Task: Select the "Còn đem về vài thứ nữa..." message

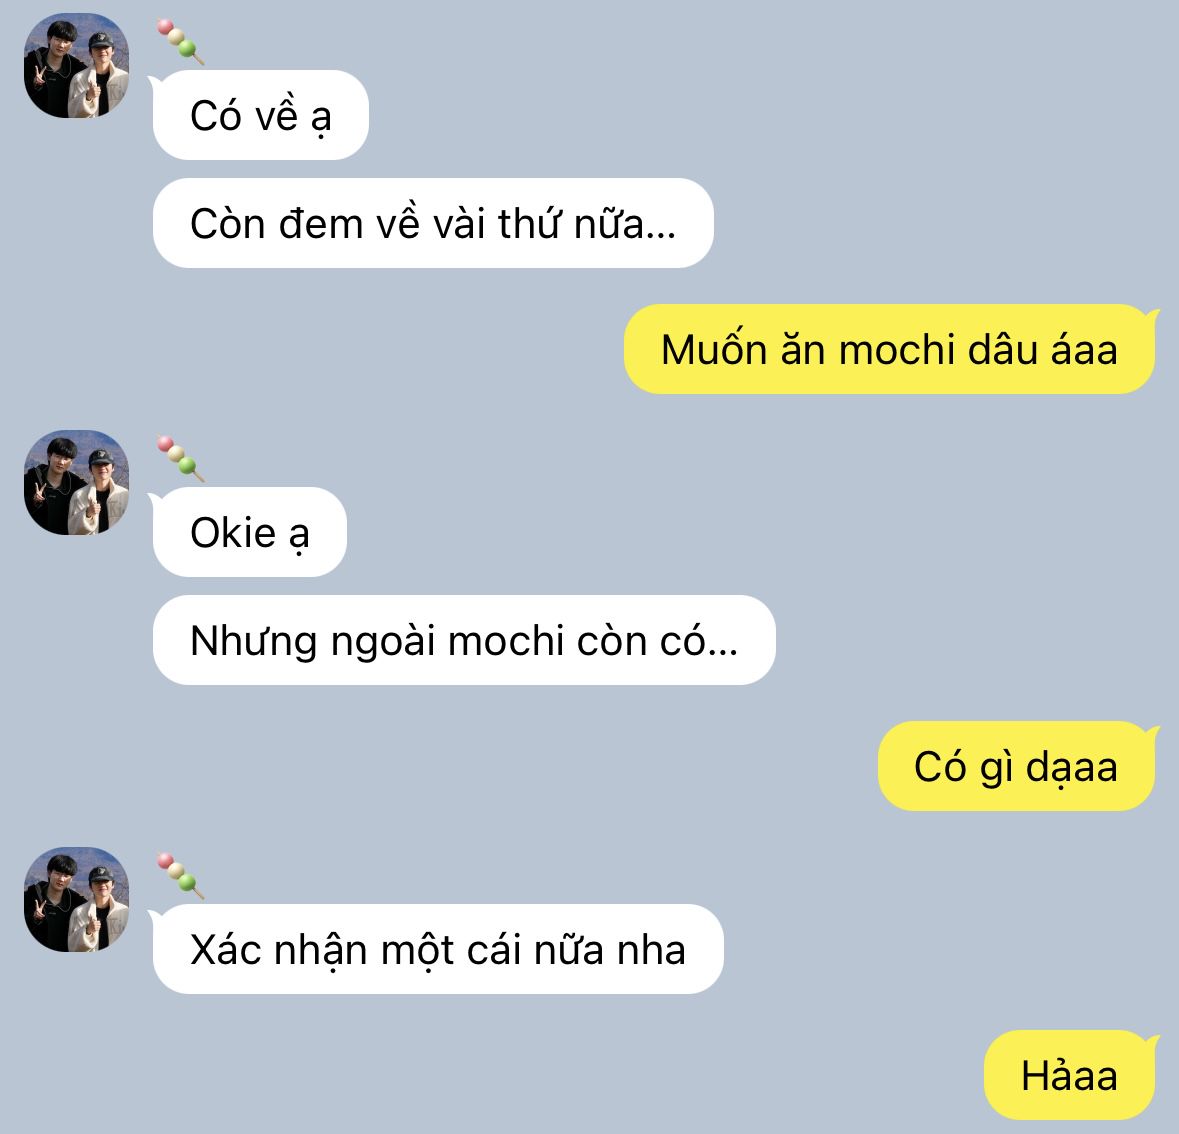Action: pos(433,223)
